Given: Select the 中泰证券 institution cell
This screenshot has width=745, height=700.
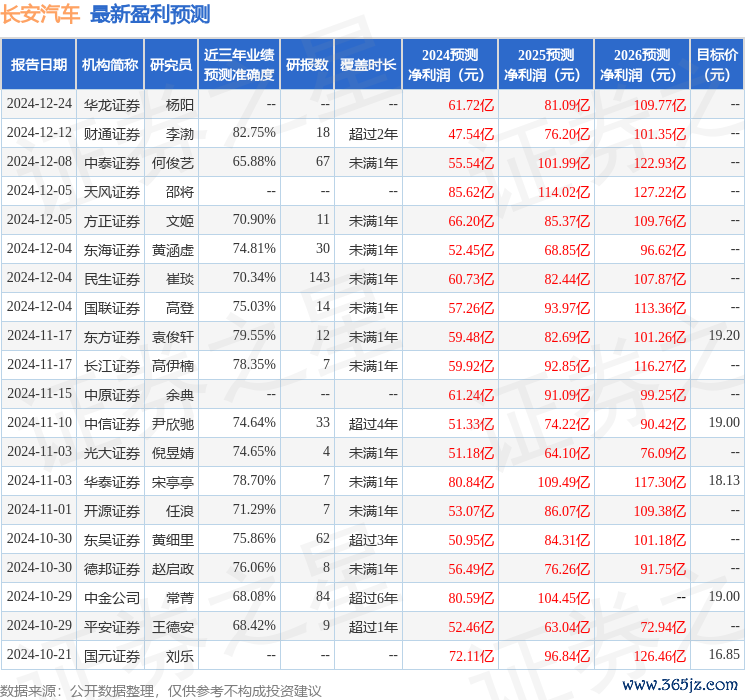Looking at the screenshot, I should coord(112,163).
